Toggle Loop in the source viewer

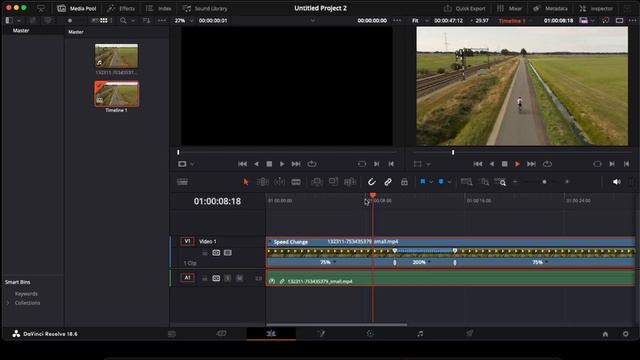click(312, 164)
